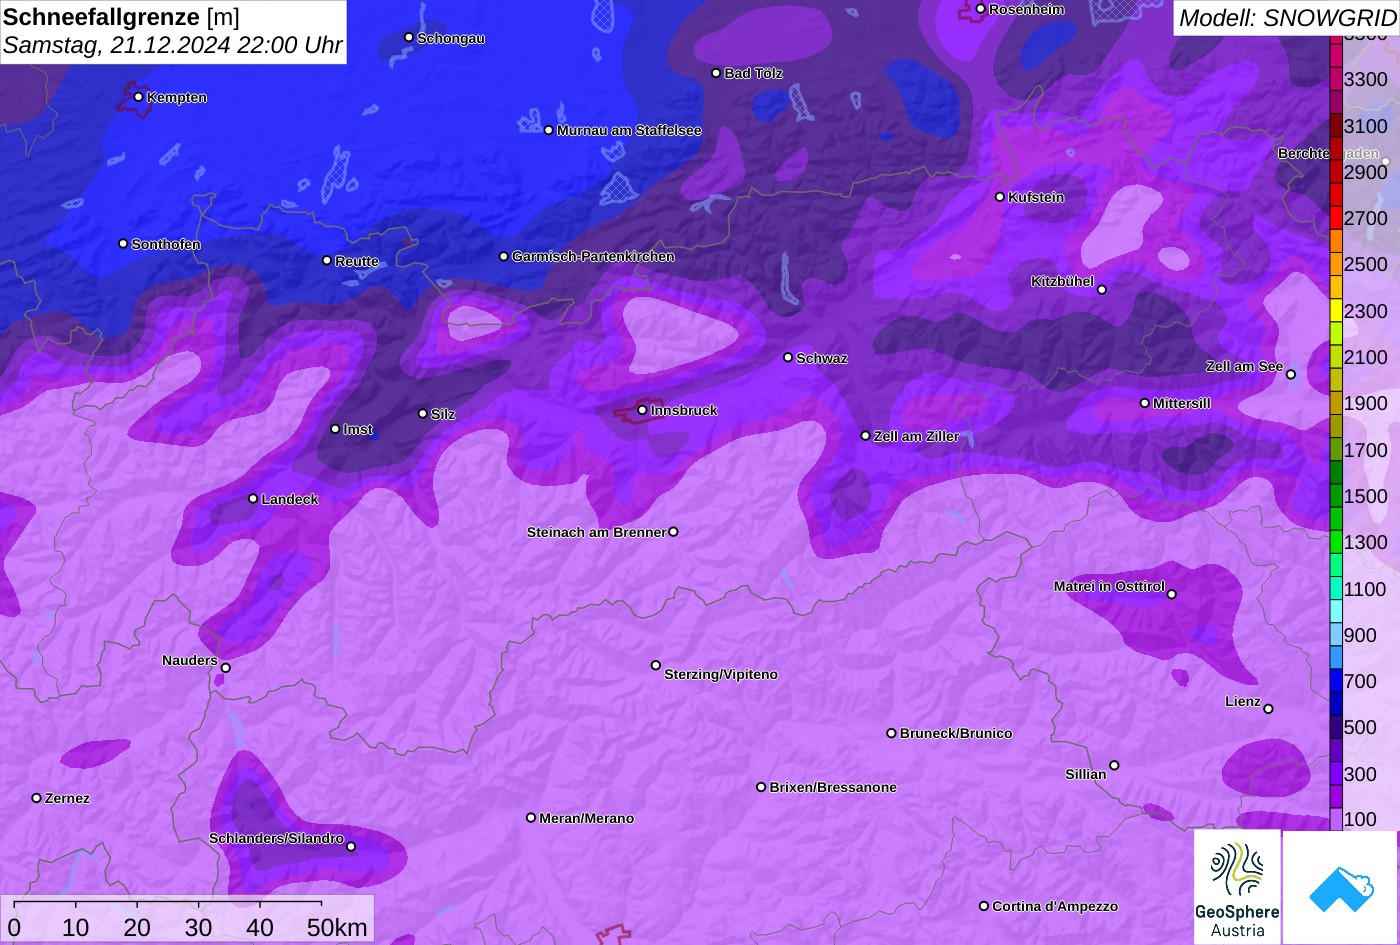Click the Rosenheim marker dot
The image size is (1400, 945).
pyautogui.click(x=980, y=9)
